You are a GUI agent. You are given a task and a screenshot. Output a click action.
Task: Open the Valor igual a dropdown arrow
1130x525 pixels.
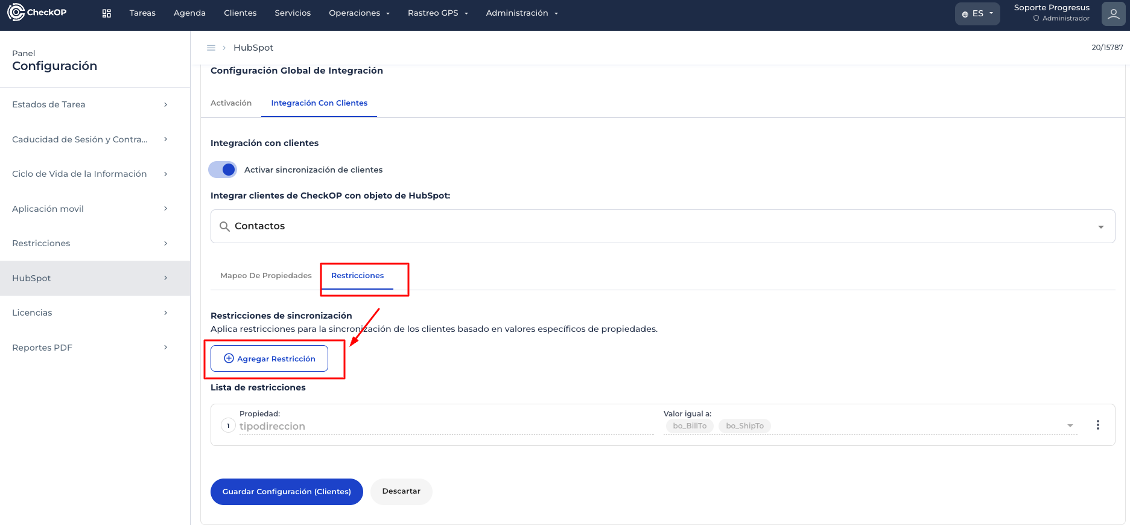point(1070,426)
